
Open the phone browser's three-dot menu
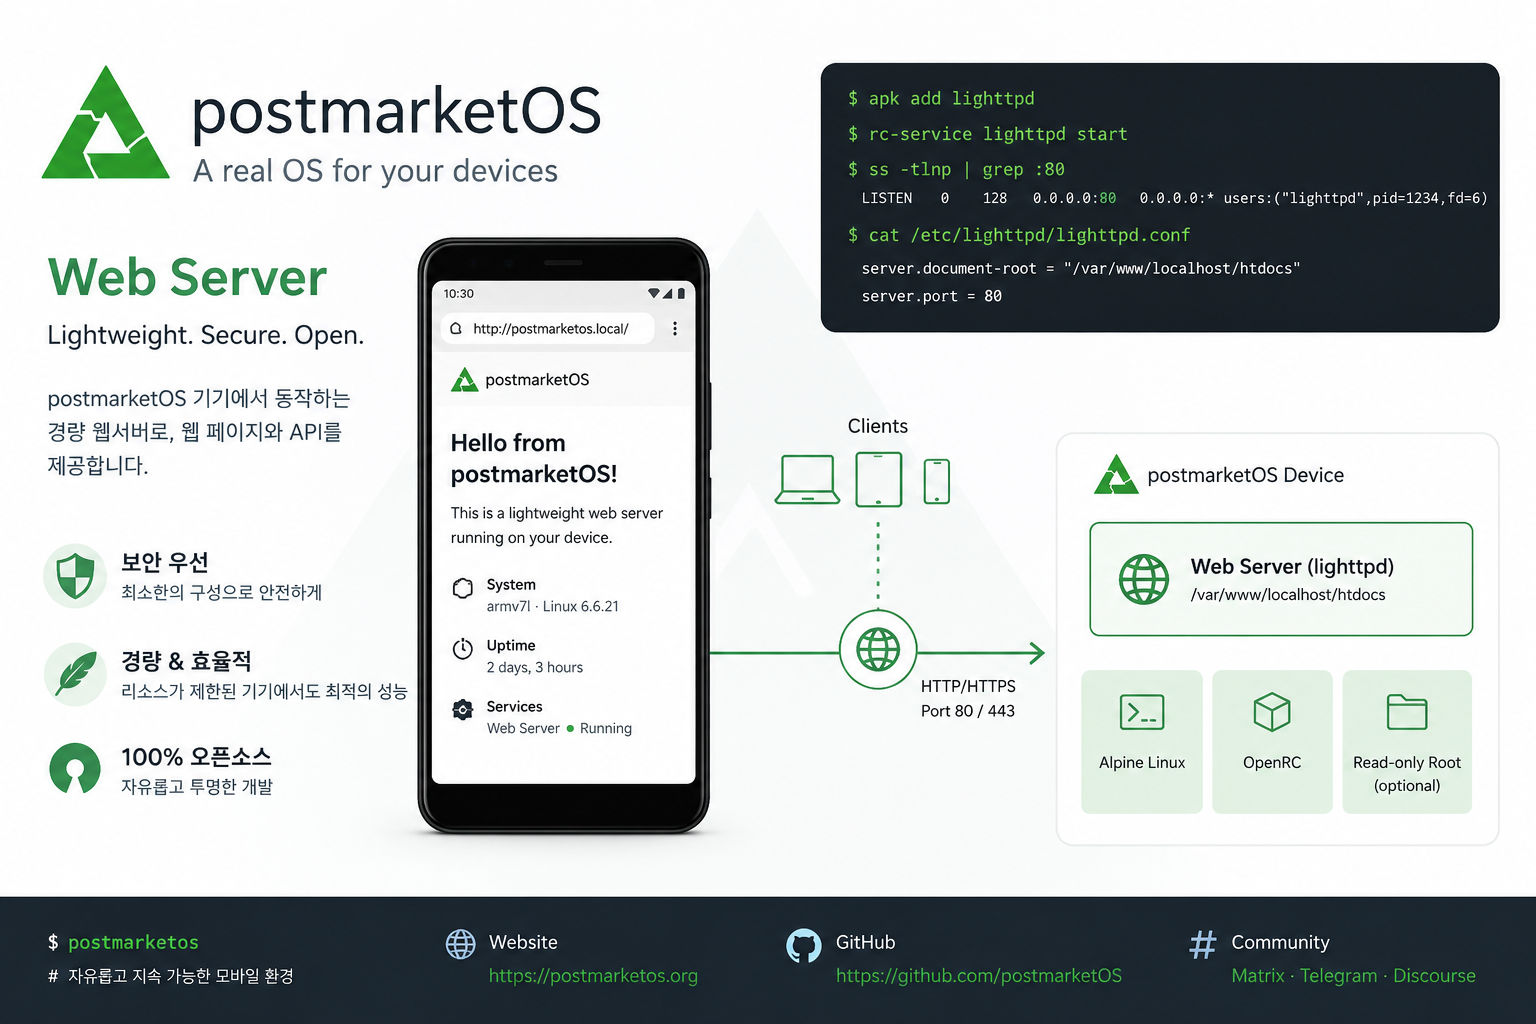click(x=675, y=329)
